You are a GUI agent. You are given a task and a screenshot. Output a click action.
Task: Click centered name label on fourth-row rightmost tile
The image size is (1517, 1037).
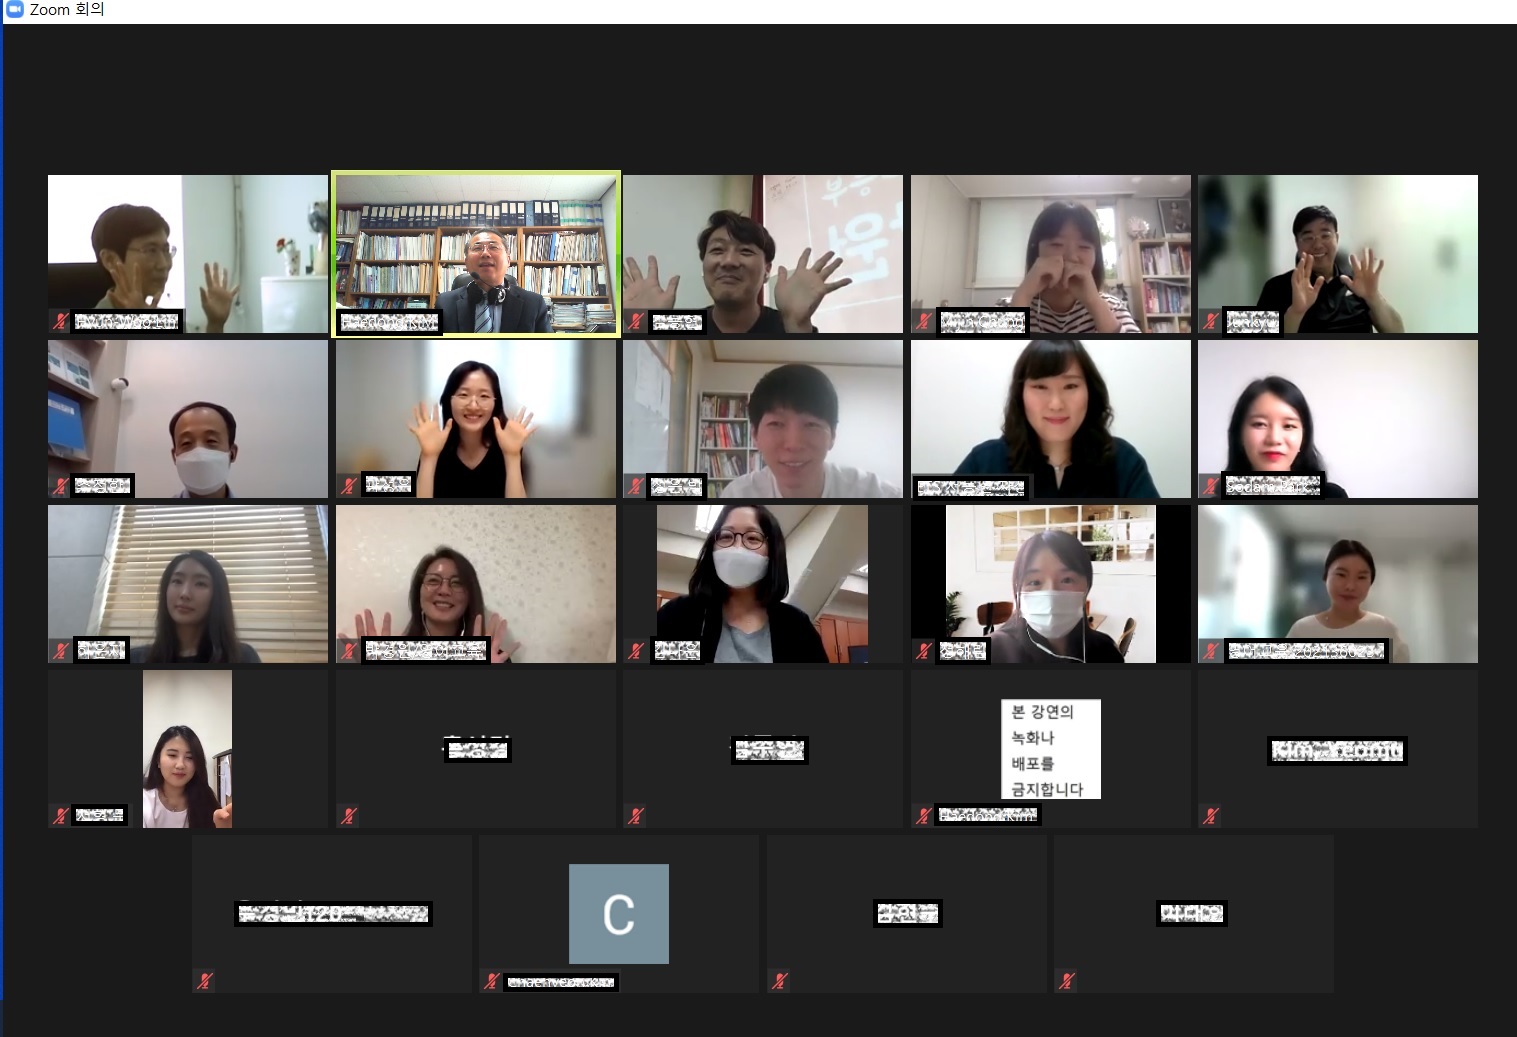pos(1337,750)
